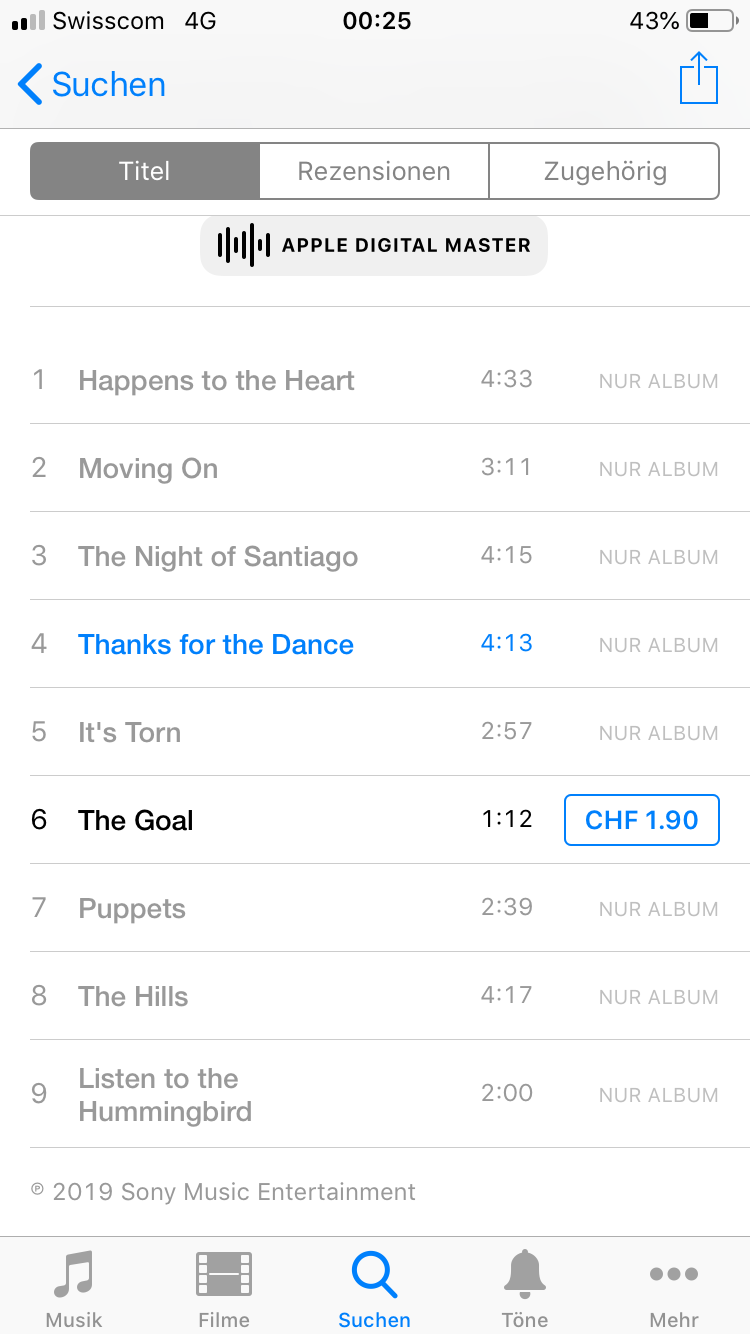Tap the Apple Digital Master waveform badge
The image size is (750, 1334).
point(374,245)
